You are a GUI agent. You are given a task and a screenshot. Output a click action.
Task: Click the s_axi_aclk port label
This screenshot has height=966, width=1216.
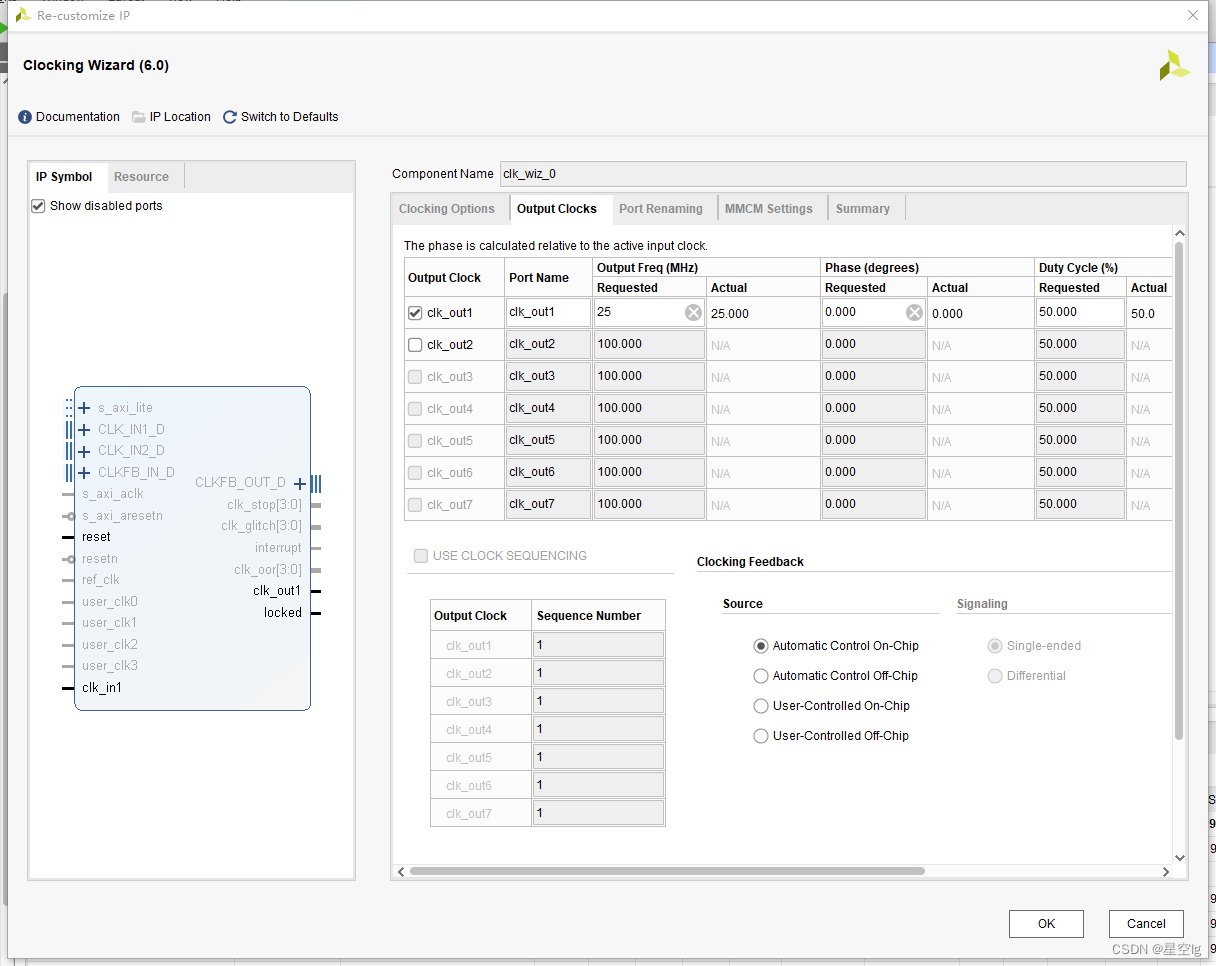point(113,494)
